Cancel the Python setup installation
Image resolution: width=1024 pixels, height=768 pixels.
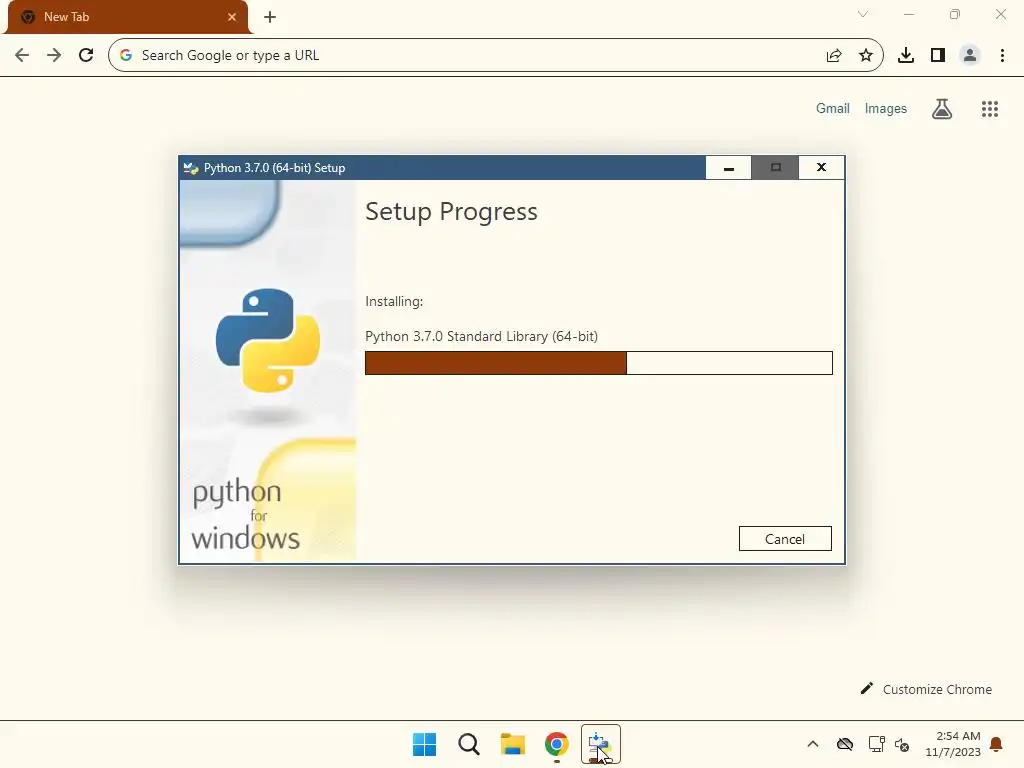785,539
